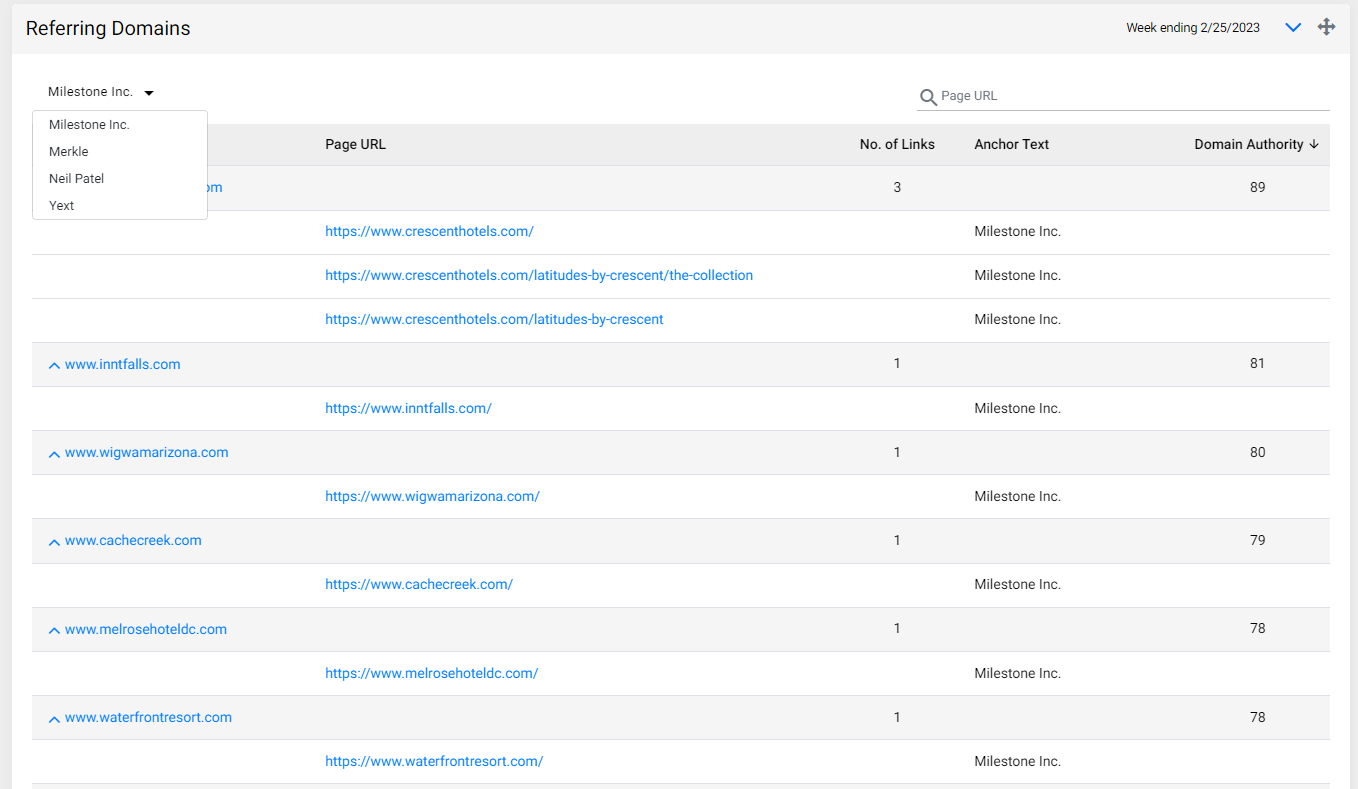Collapse the www.wigwamarizona.com row
Viewport: 1358px width, 789px height.
54,454
